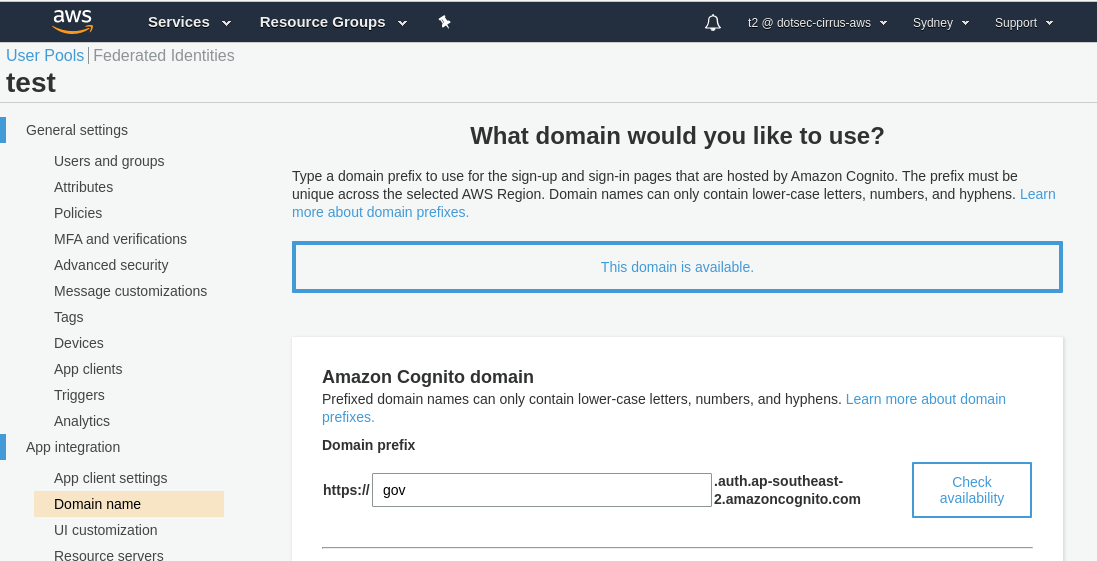Image resolution: width=1097 pixels, height=561 pixels.
Task: Open the Triggers settings page
Action: click(x=79, y=395)
